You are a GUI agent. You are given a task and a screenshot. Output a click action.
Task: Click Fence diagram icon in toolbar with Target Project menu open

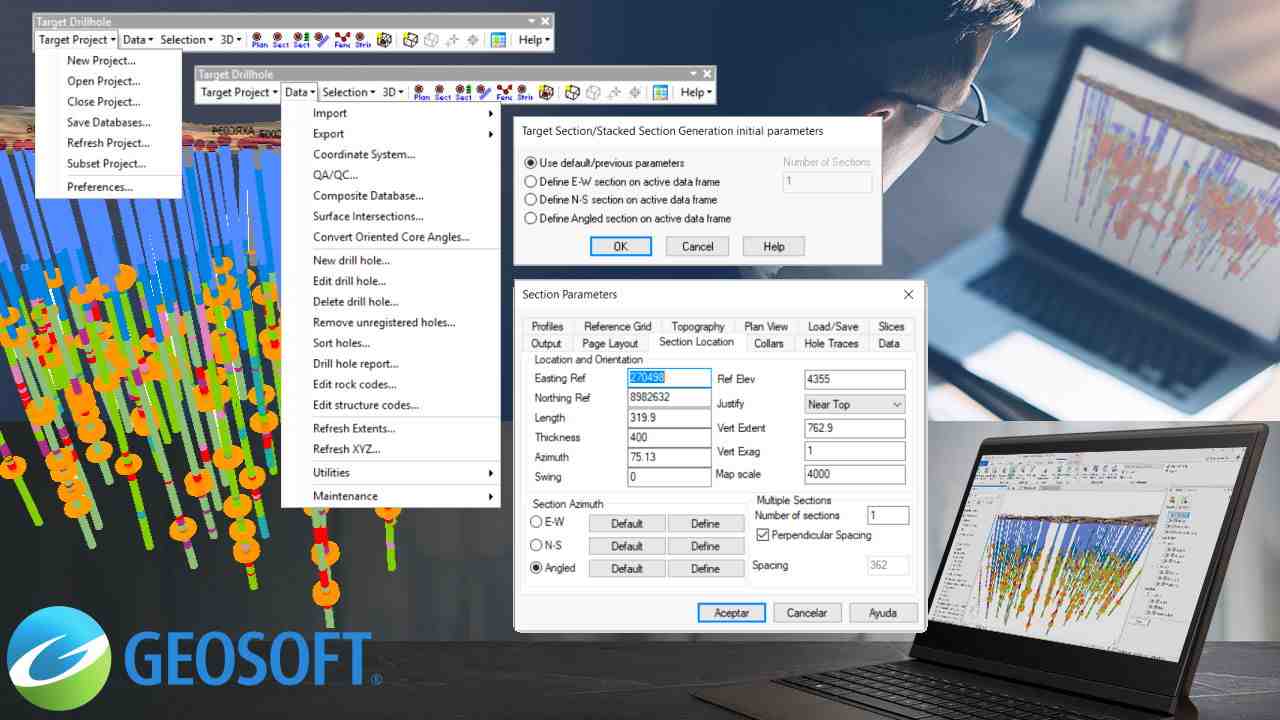coord(342,40)
